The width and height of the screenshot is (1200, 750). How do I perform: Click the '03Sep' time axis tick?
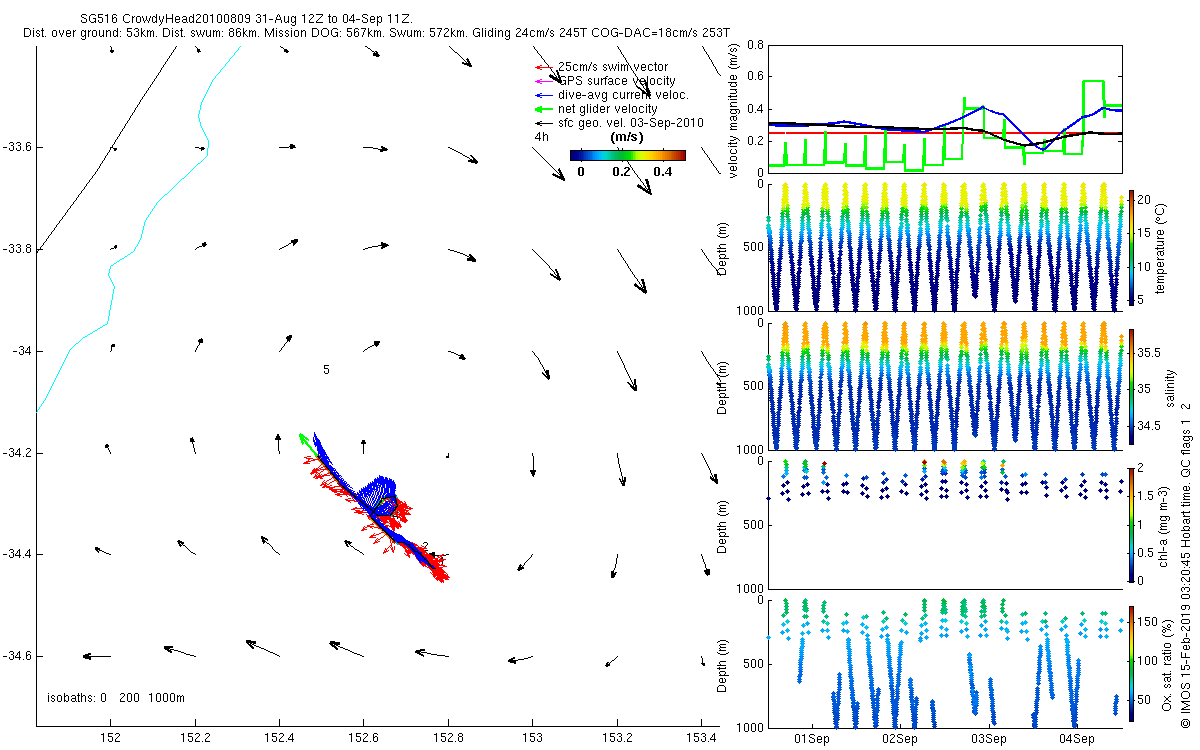988,740
